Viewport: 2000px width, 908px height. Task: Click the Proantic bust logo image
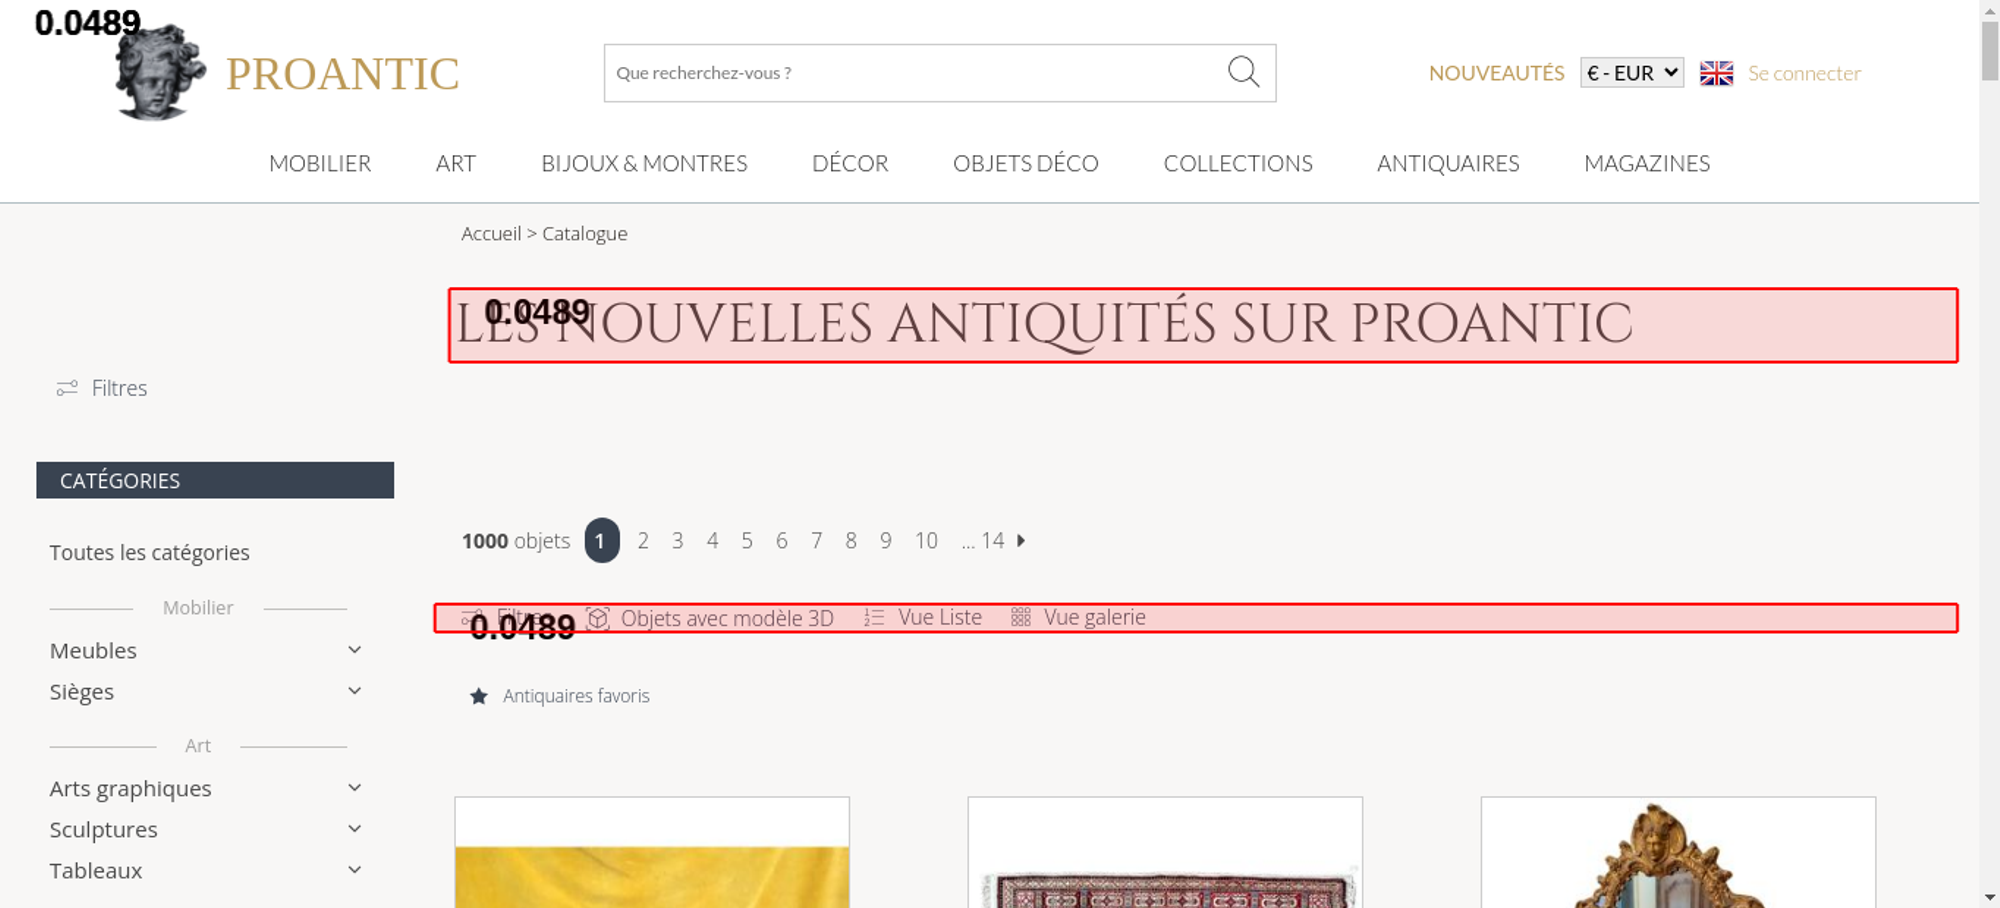(x=160, y=72)
